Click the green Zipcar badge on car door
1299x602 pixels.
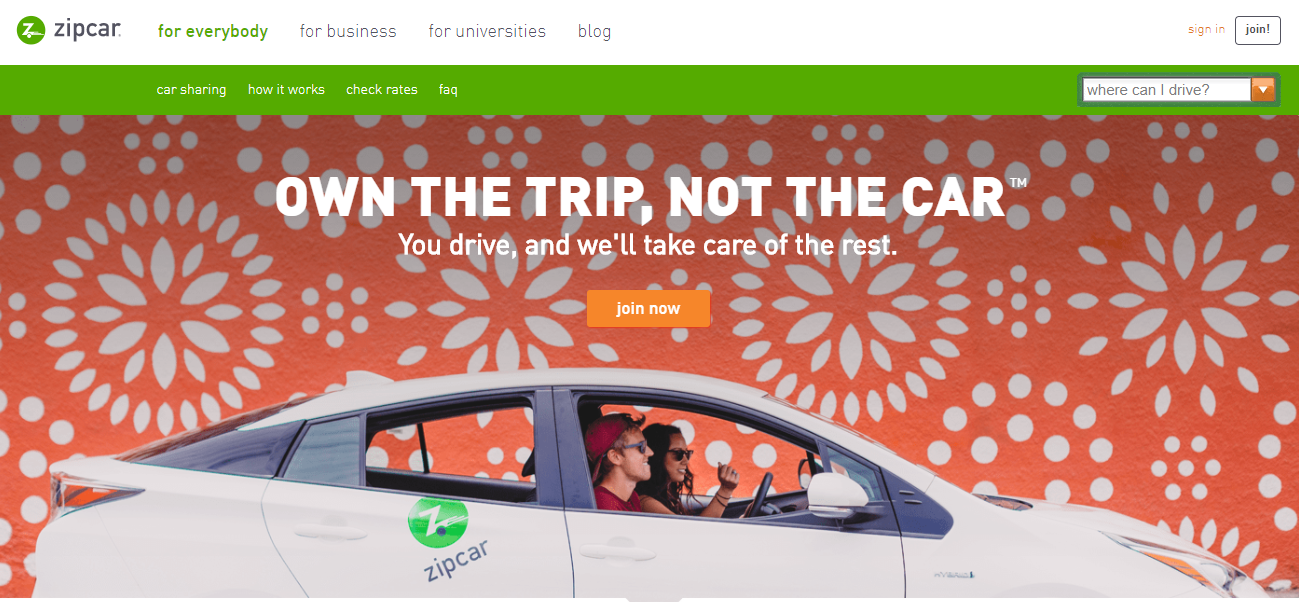coord(438,523)
